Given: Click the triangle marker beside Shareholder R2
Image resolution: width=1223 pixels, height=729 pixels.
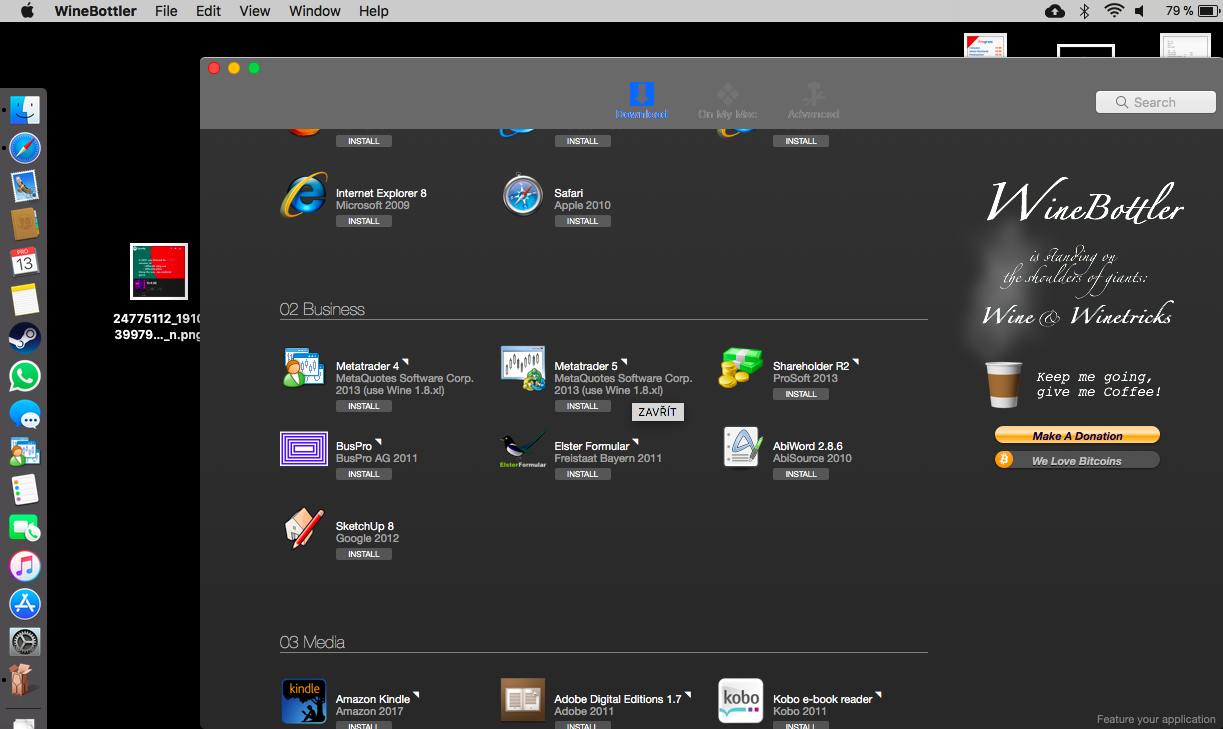Looking at the screenshot, I should tap(856, 362).
